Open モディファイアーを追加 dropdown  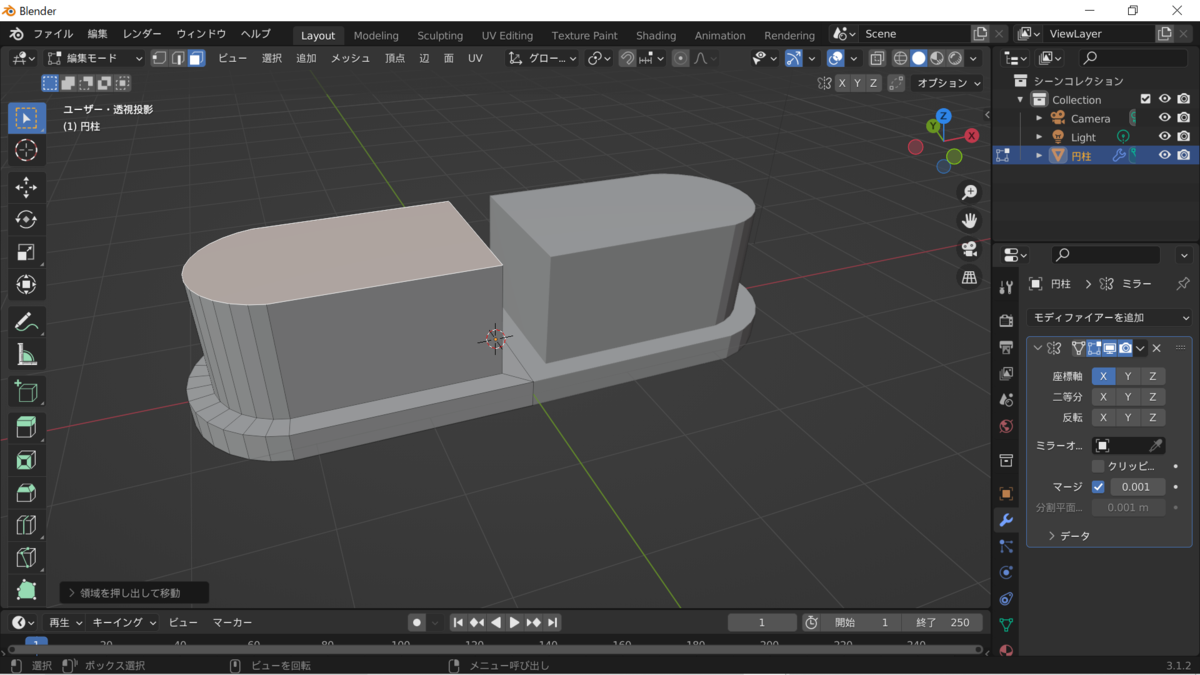[1110, 317]
